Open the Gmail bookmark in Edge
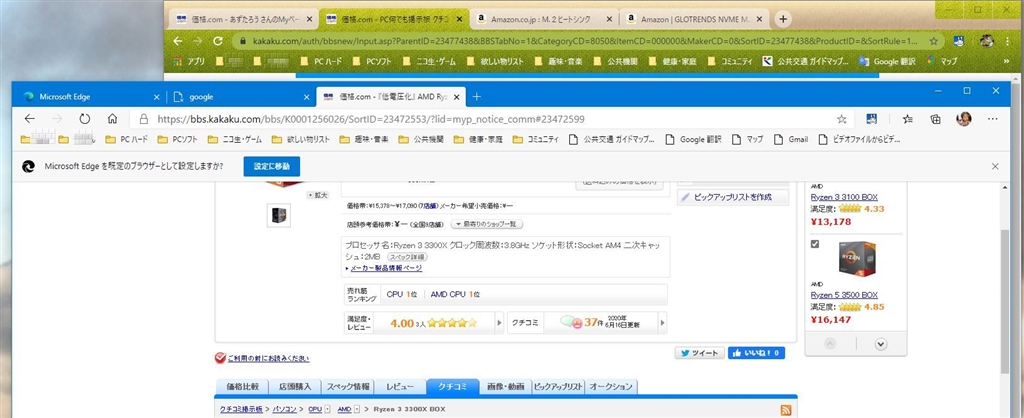 click(791, 139)
